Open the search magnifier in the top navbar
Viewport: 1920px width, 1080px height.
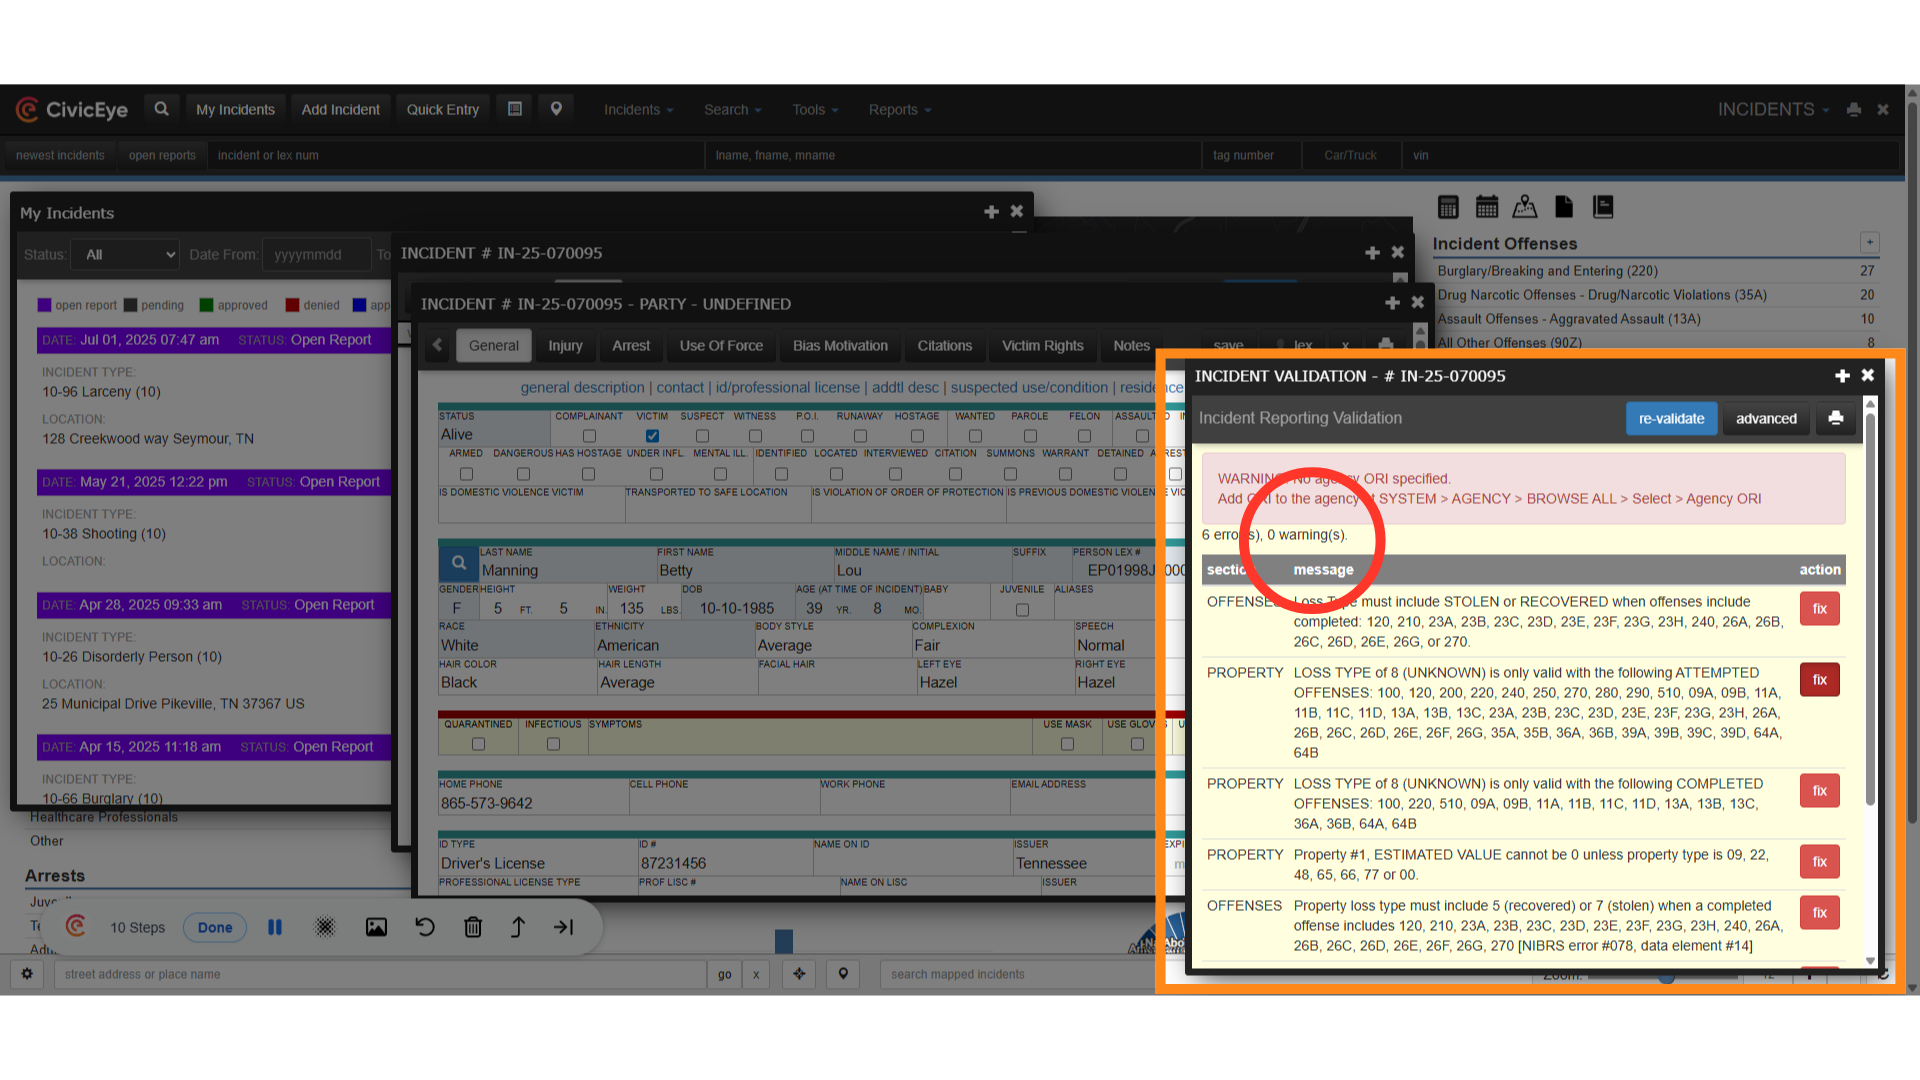click(161, 109)
